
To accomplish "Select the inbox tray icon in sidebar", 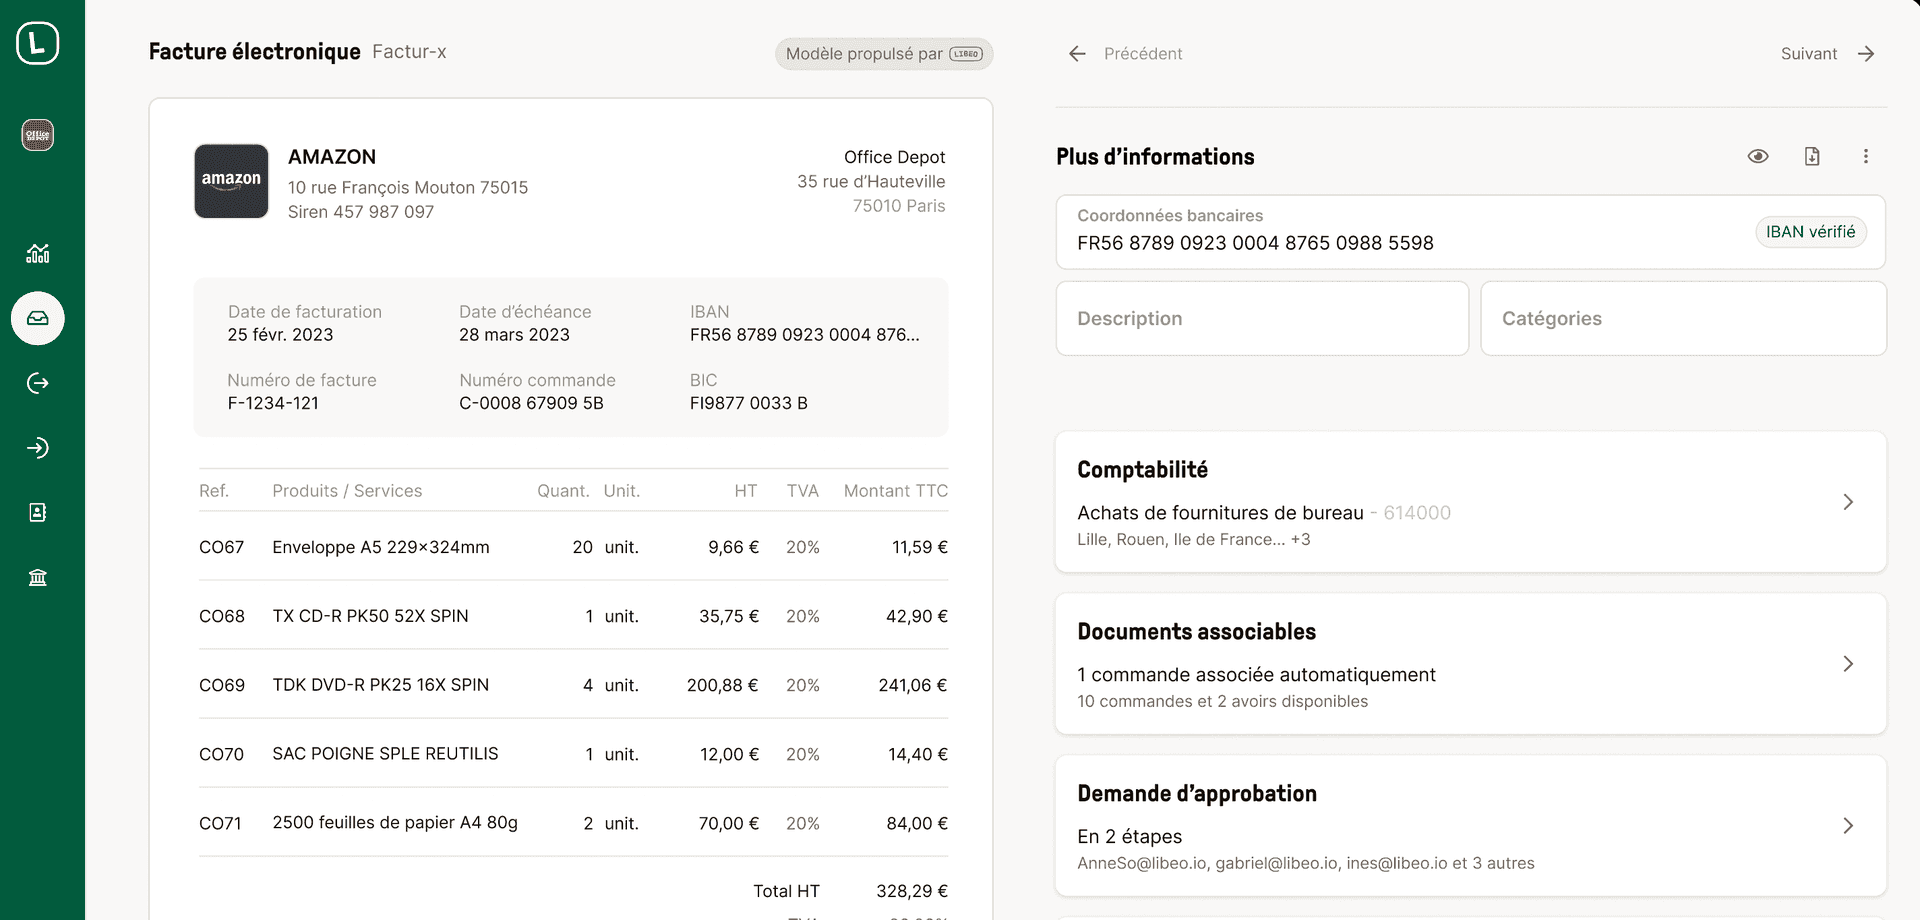I will [x=38, y=318].
